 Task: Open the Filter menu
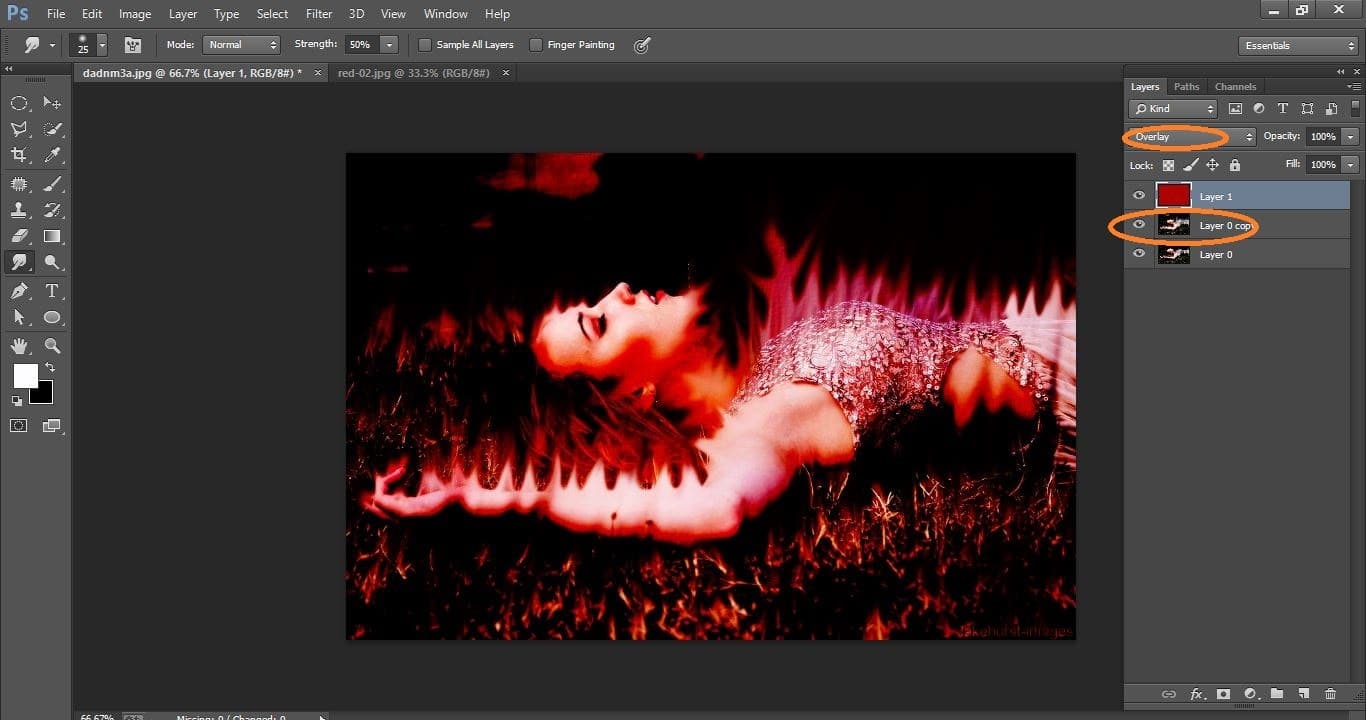pos(319,14)
